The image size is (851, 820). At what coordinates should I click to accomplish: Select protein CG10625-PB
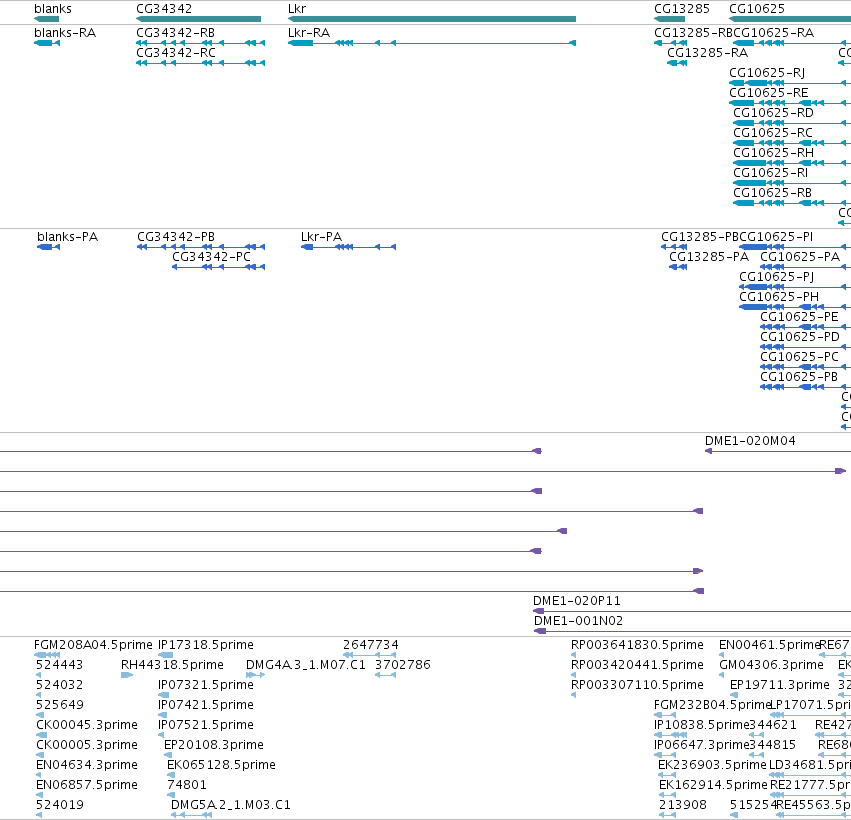point(799,377)
